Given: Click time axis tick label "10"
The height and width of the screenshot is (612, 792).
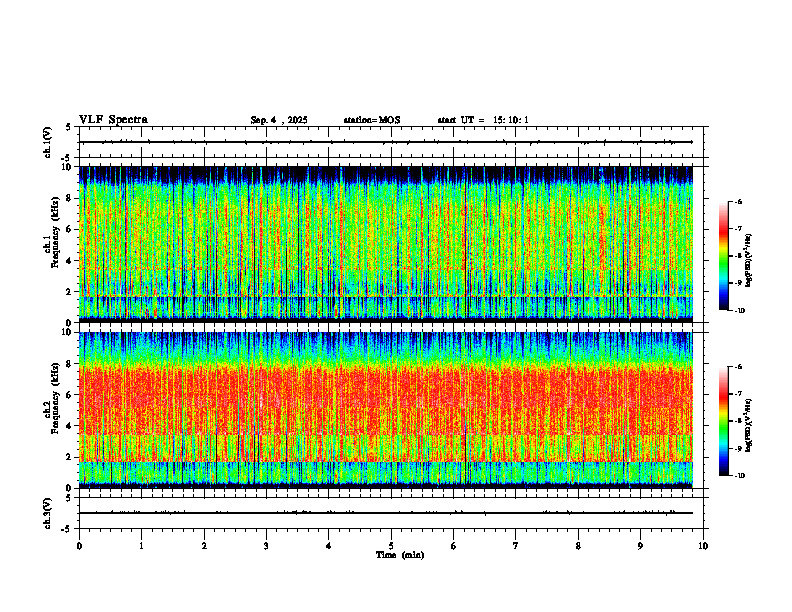Looking at the screenshot, I should (703, 546).
